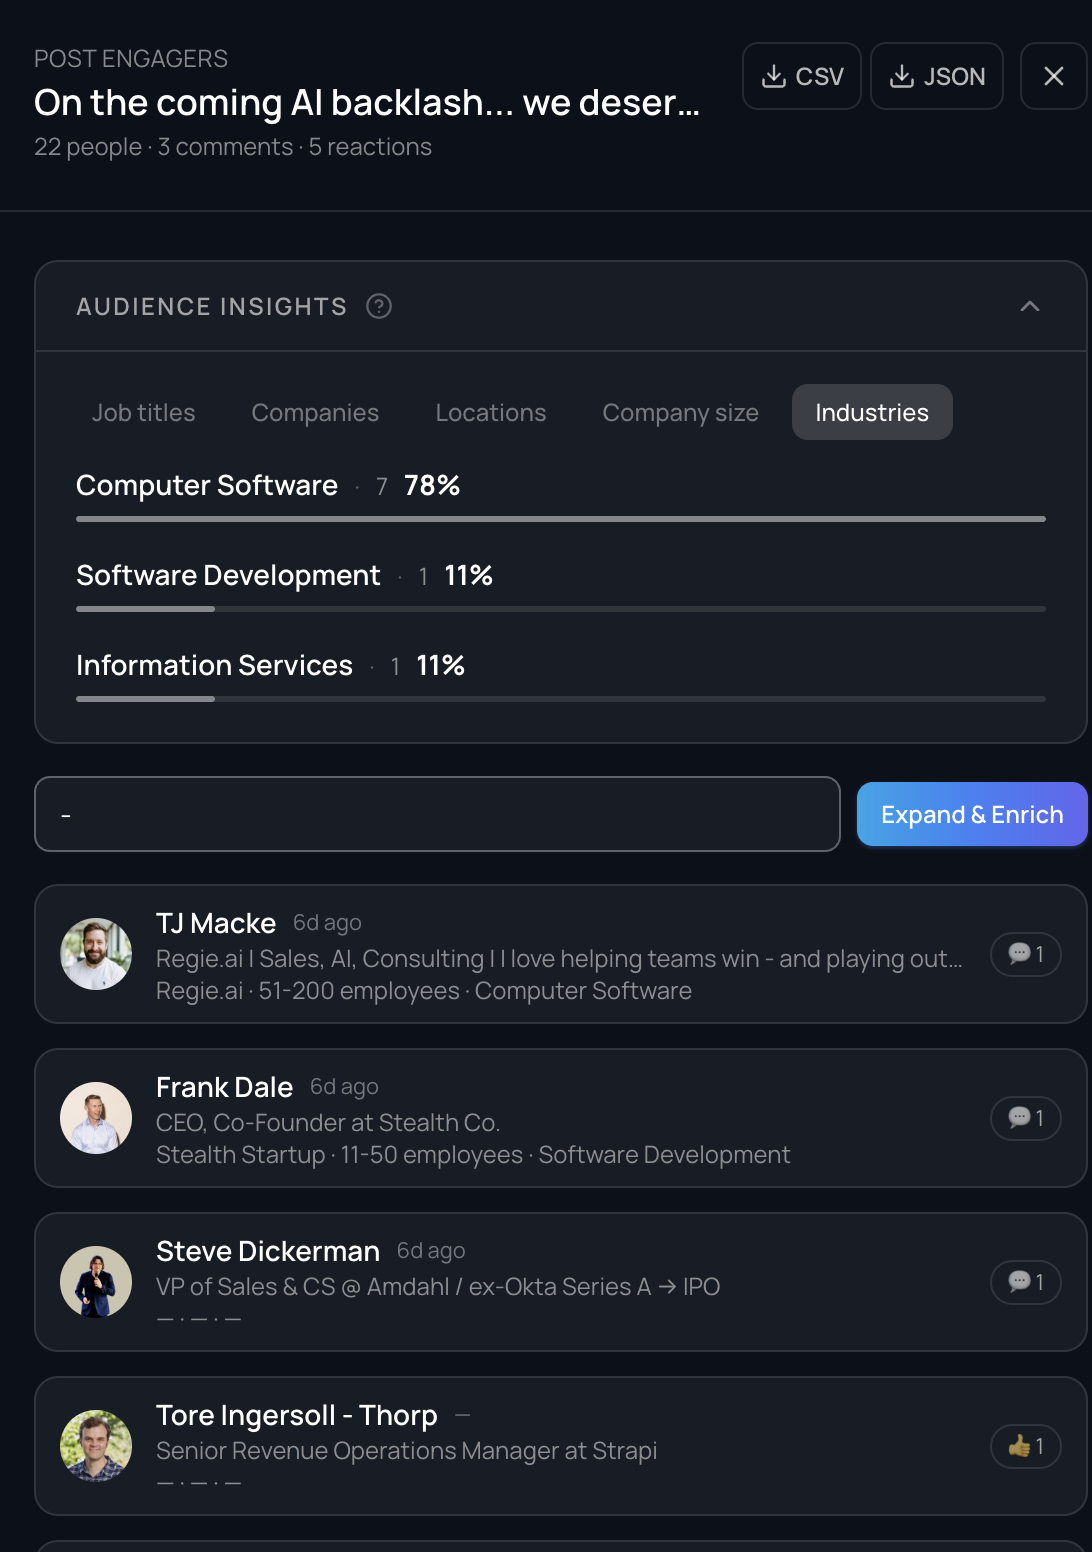The width and height of the screenshot is (1092, 1552).
Task: Click the Information Services 11% progress bar
Action: coord(561,699)
